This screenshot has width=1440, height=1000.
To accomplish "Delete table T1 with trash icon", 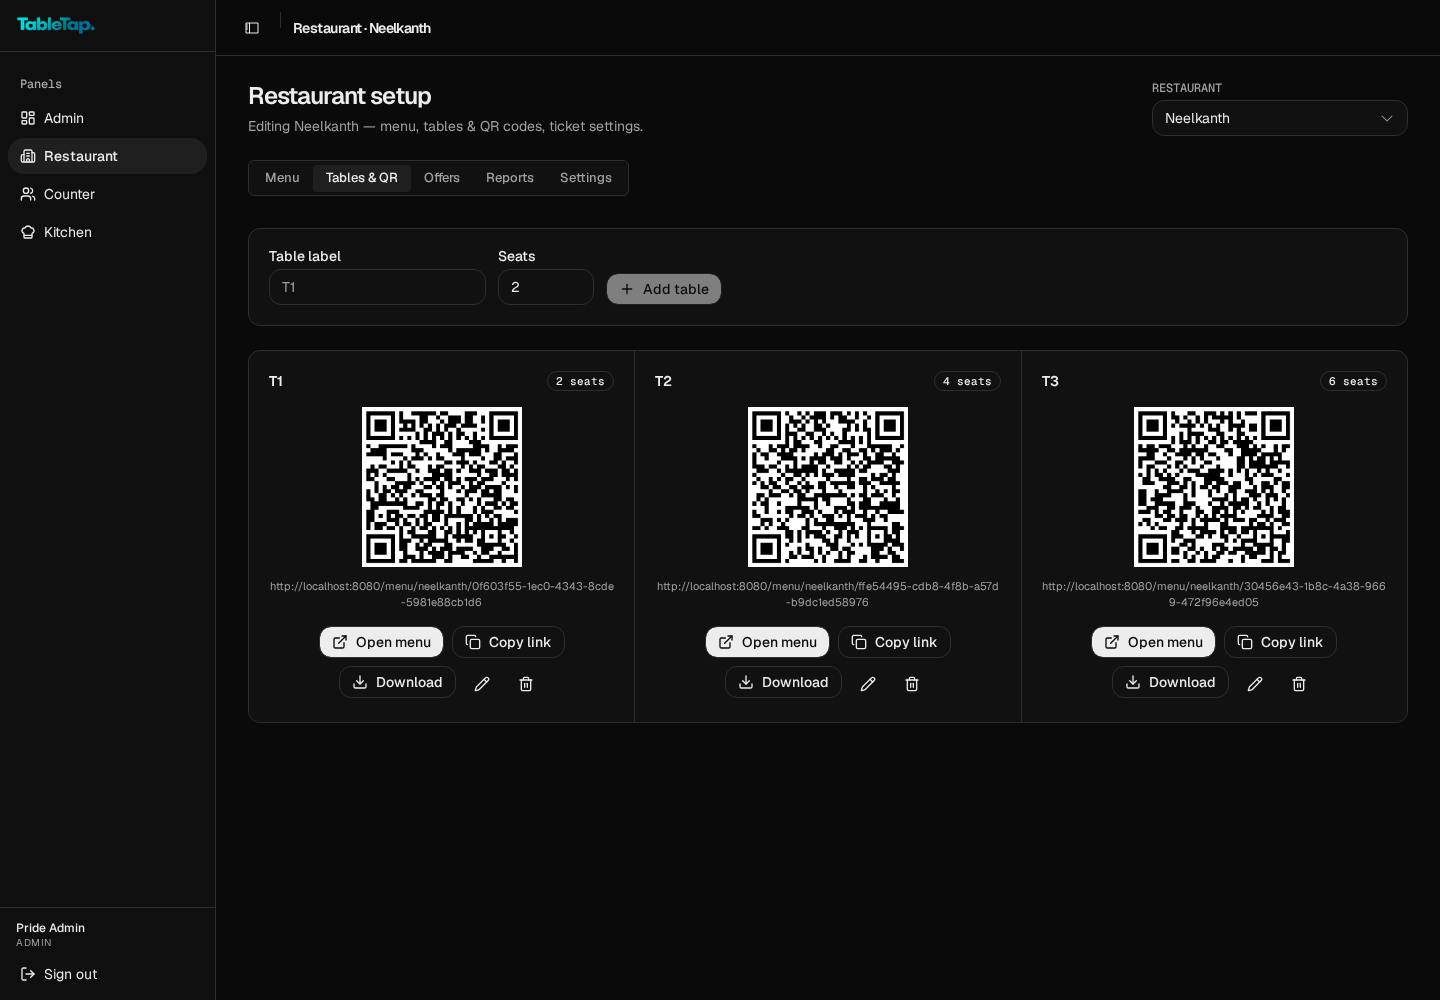I will (x=526, y=683).
